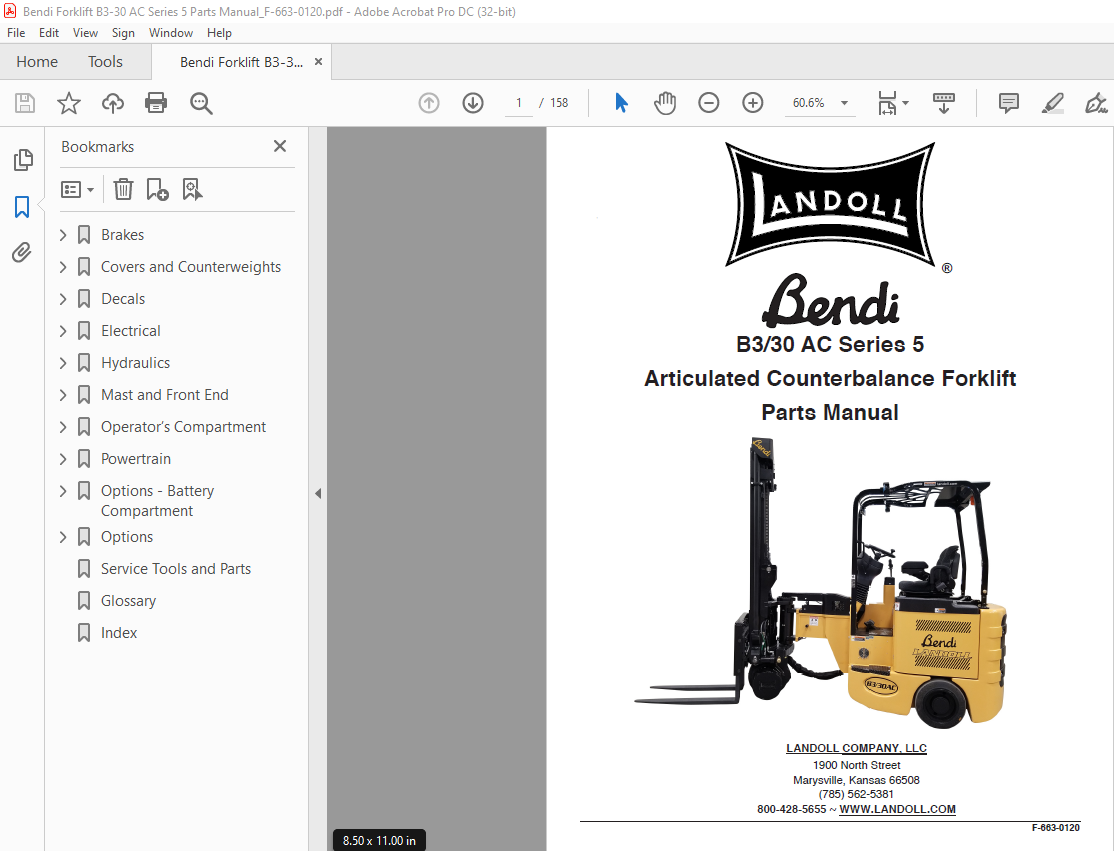This screenshot has height=851, width=1114.
Task: Open the Sign document pen tool
Action: coord(1096,103)
